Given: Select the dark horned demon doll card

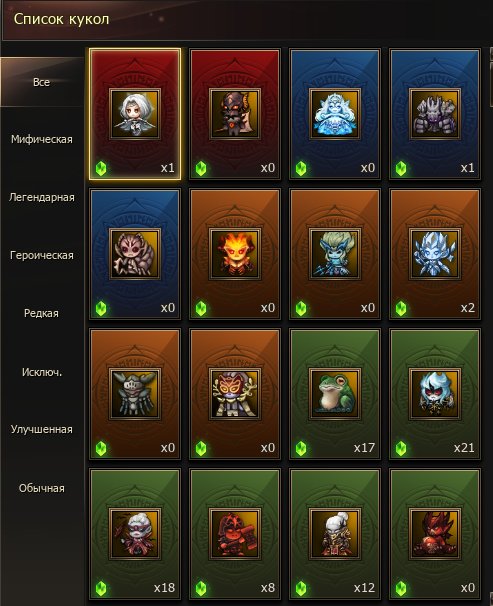Looking at the screenshot, I should click(x=235, y=114).
